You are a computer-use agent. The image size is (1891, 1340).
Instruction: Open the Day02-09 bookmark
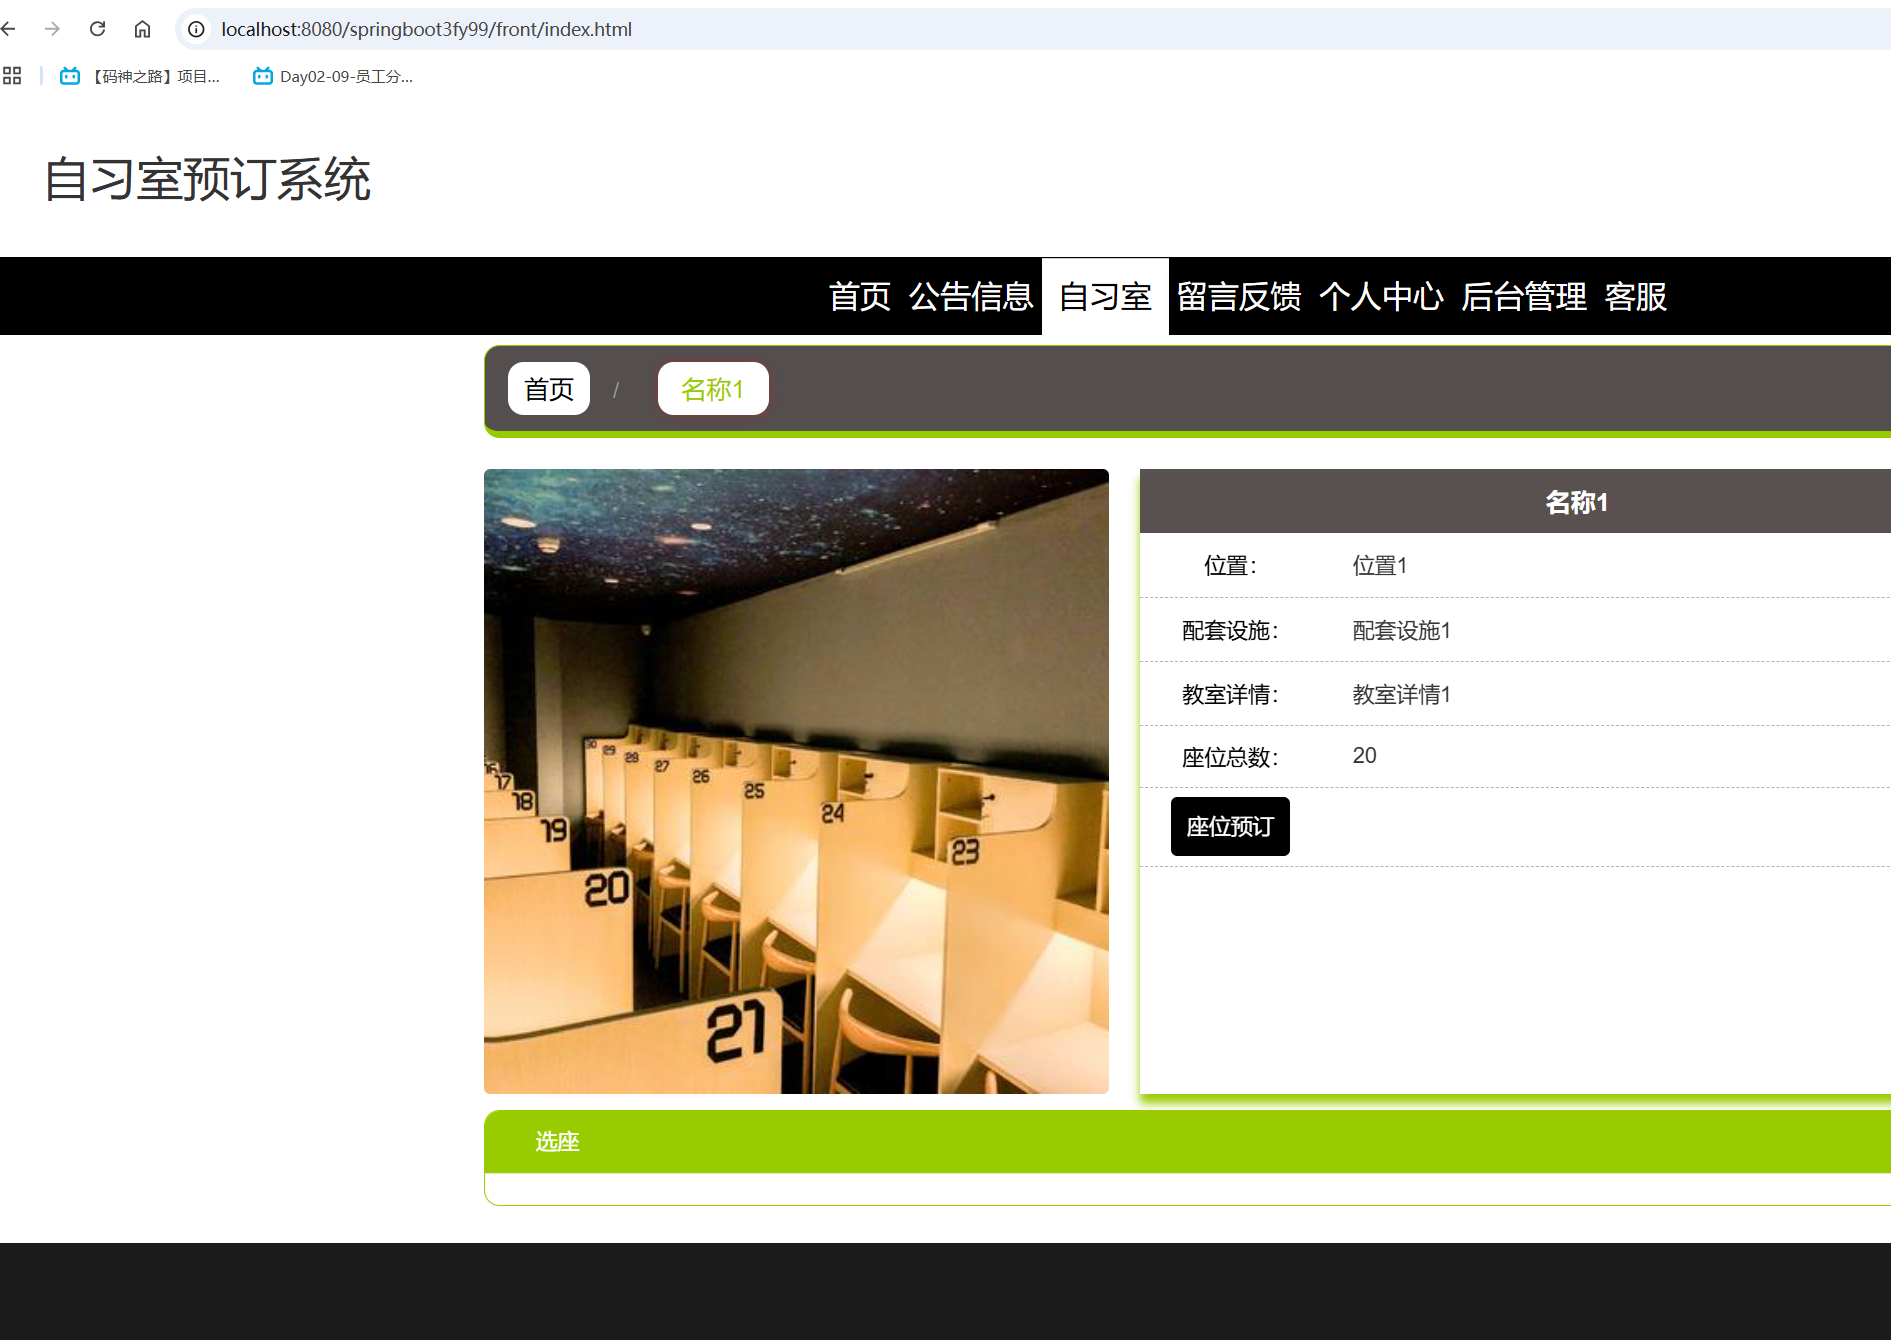click(x=333, y=76)
